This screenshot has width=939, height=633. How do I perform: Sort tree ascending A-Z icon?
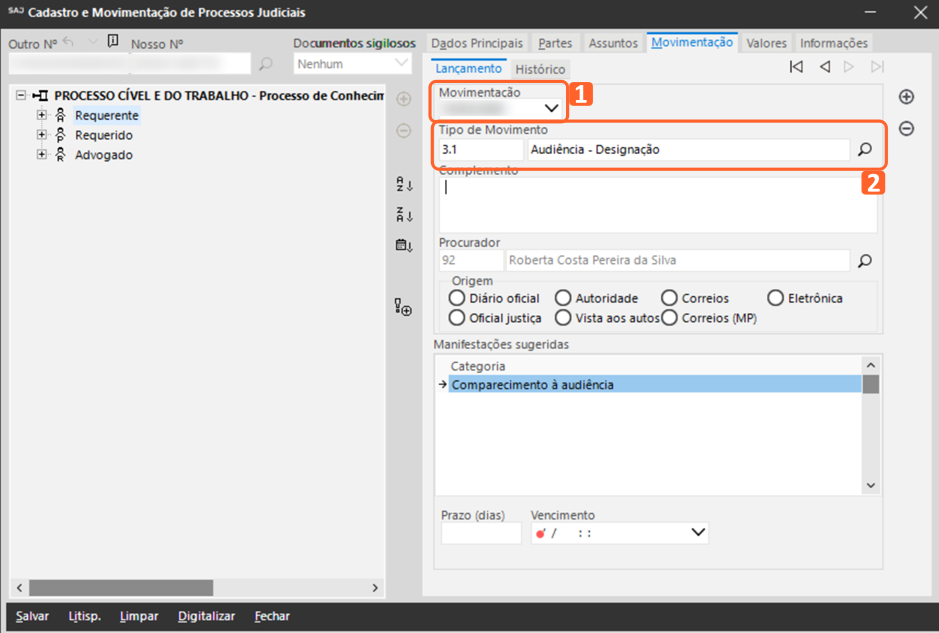[x=404, y=185]
